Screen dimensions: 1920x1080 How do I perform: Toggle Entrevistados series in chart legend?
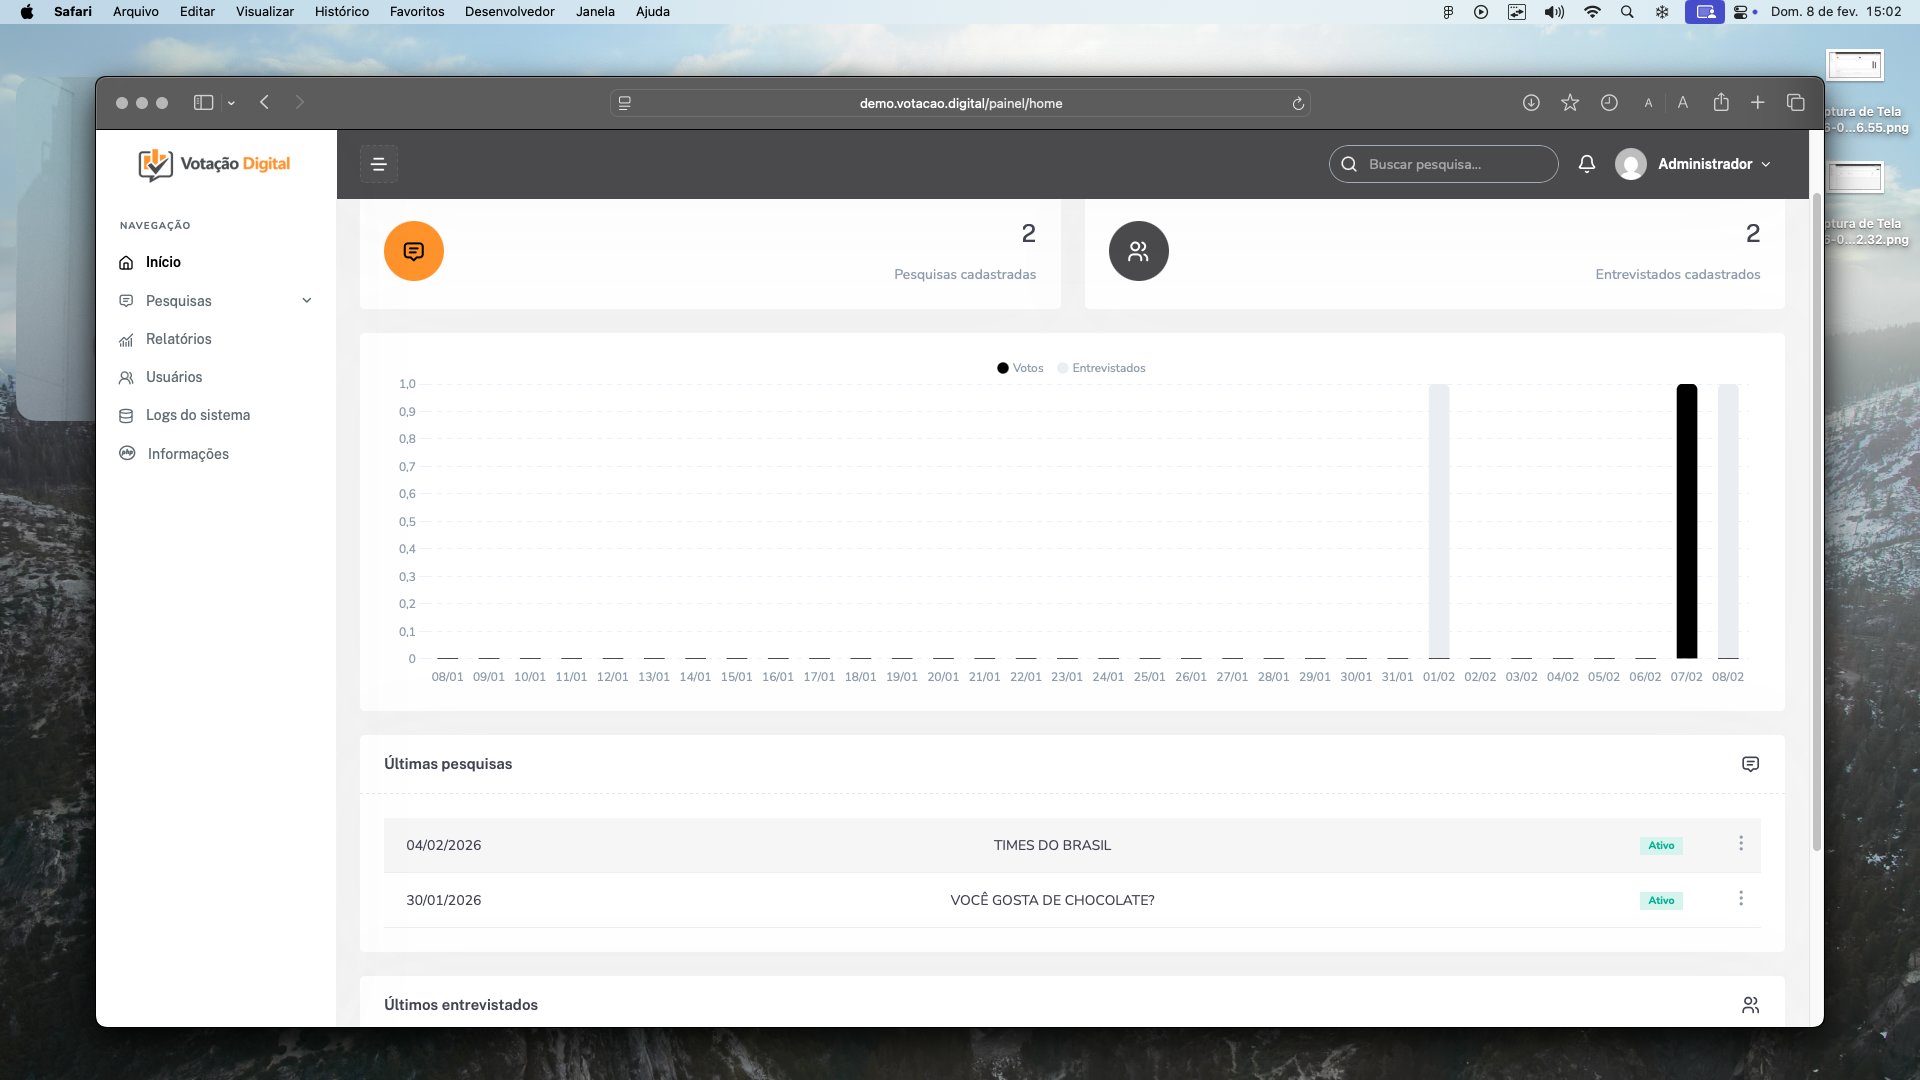1101,368
